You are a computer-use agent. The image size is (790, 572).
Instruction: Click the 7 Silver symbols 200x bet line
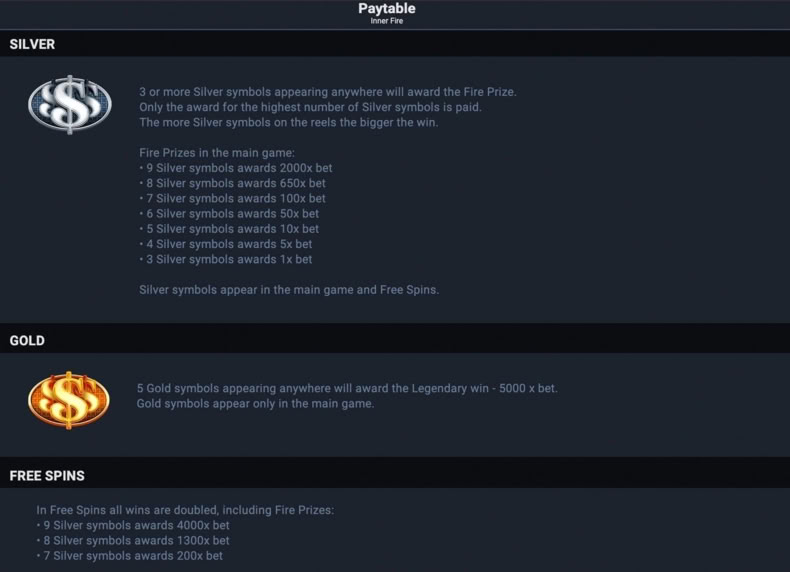click(129, 555)
